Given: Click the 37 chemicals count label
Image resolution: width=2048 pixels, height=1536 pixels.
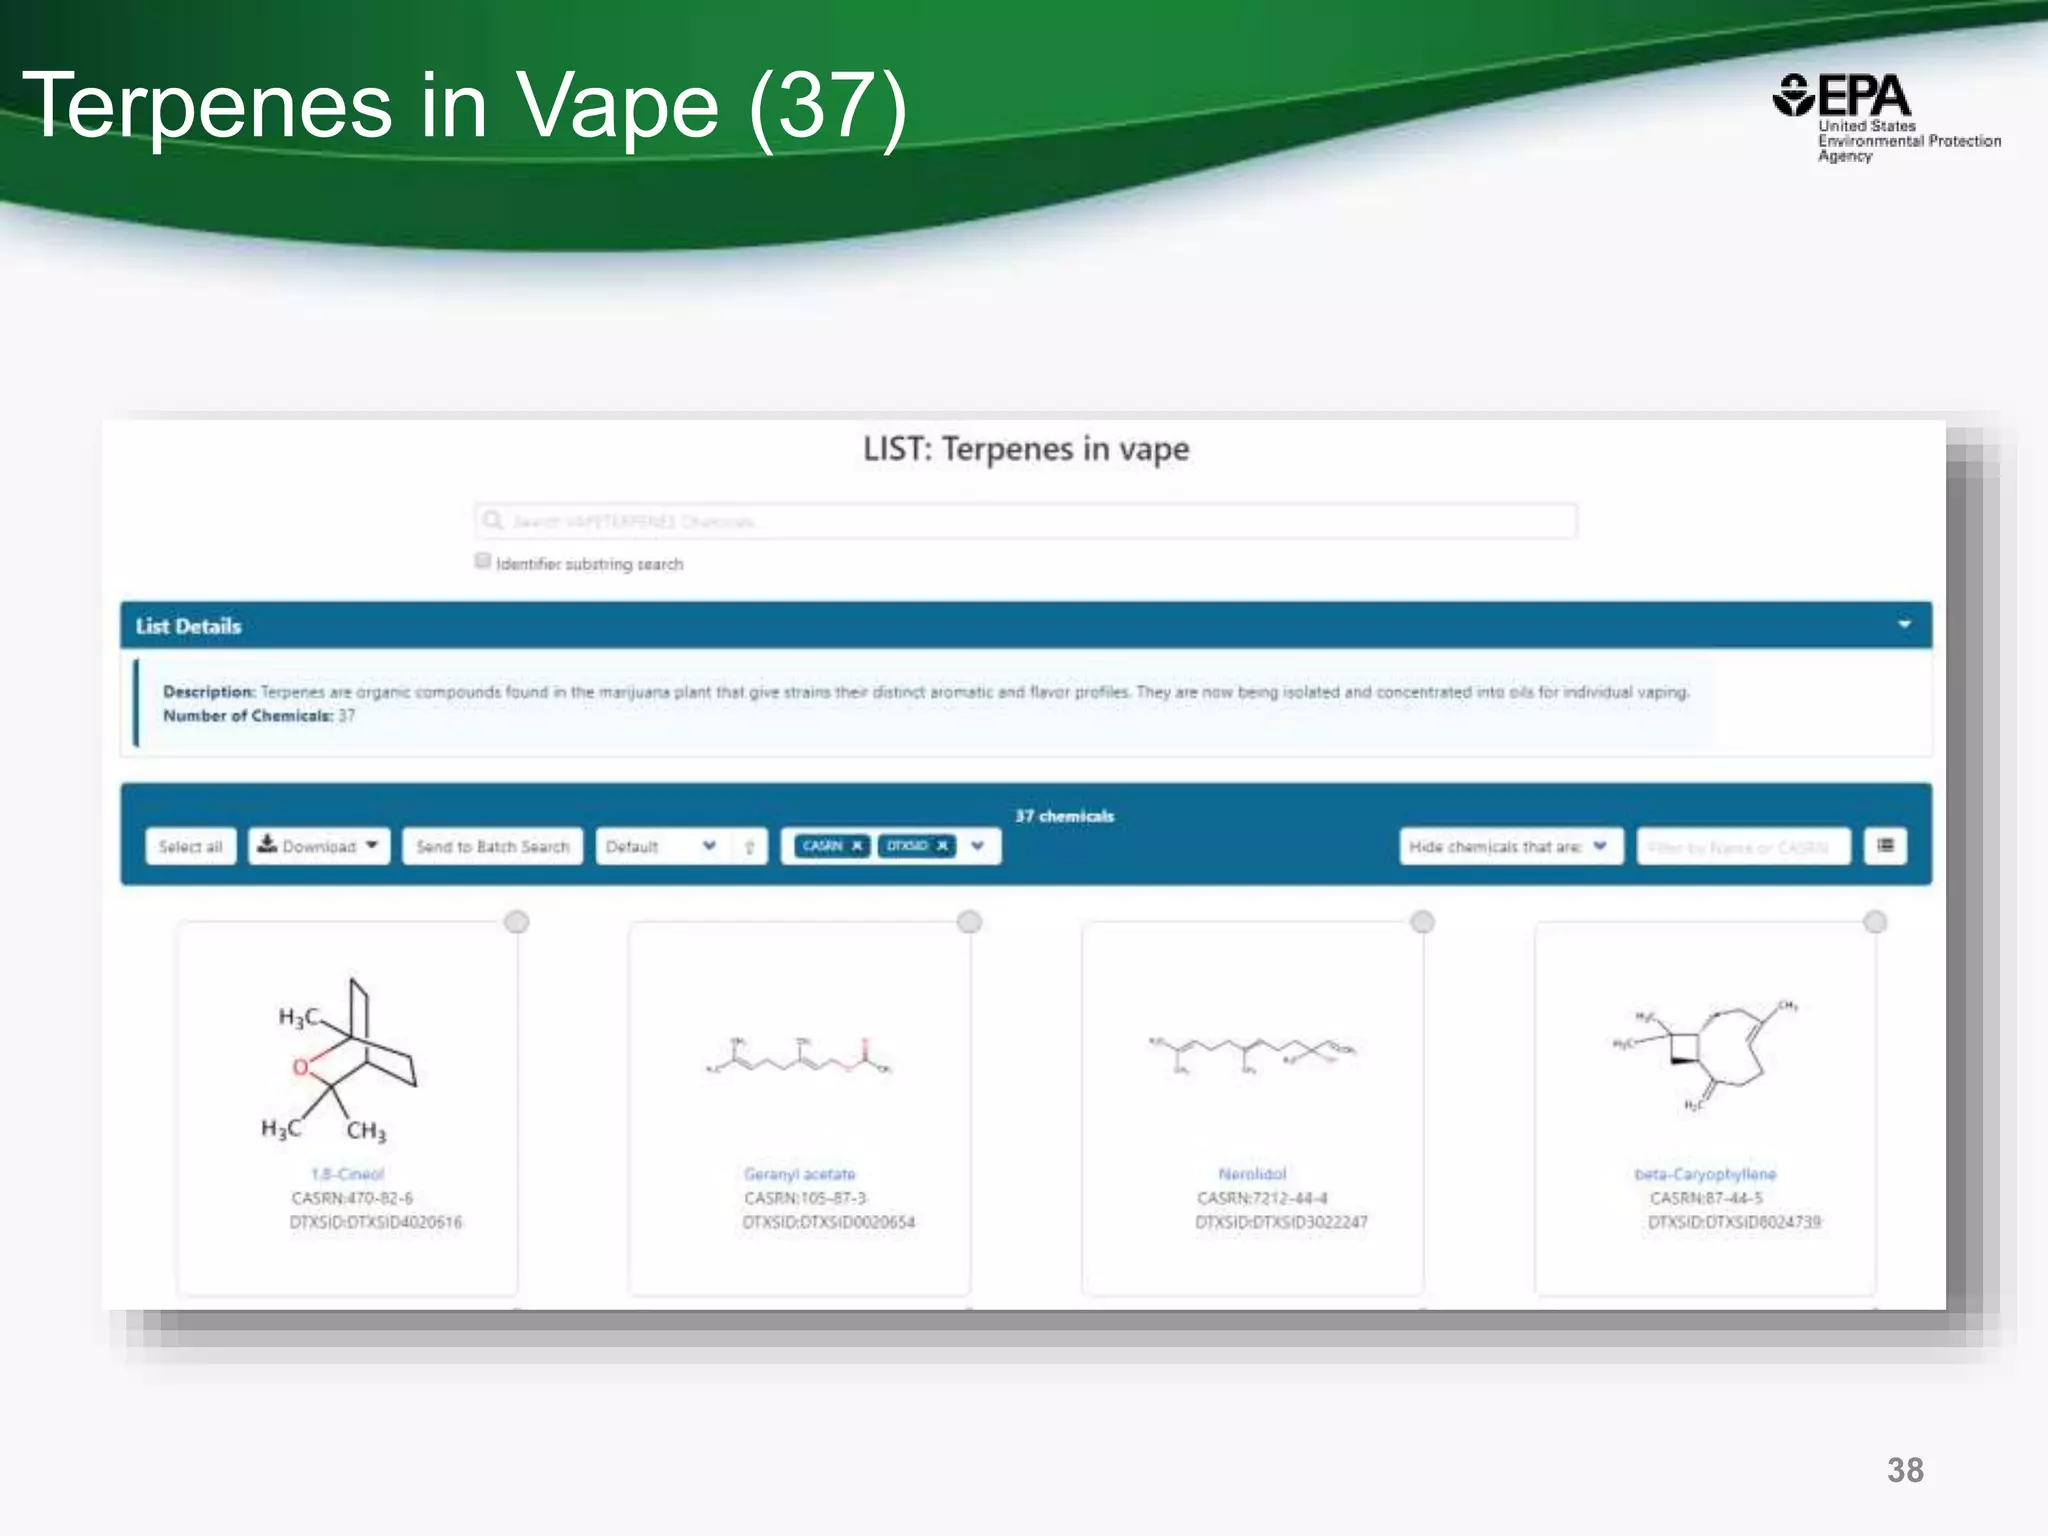Looking at the screenshot, I should [x=1064, y=816].
